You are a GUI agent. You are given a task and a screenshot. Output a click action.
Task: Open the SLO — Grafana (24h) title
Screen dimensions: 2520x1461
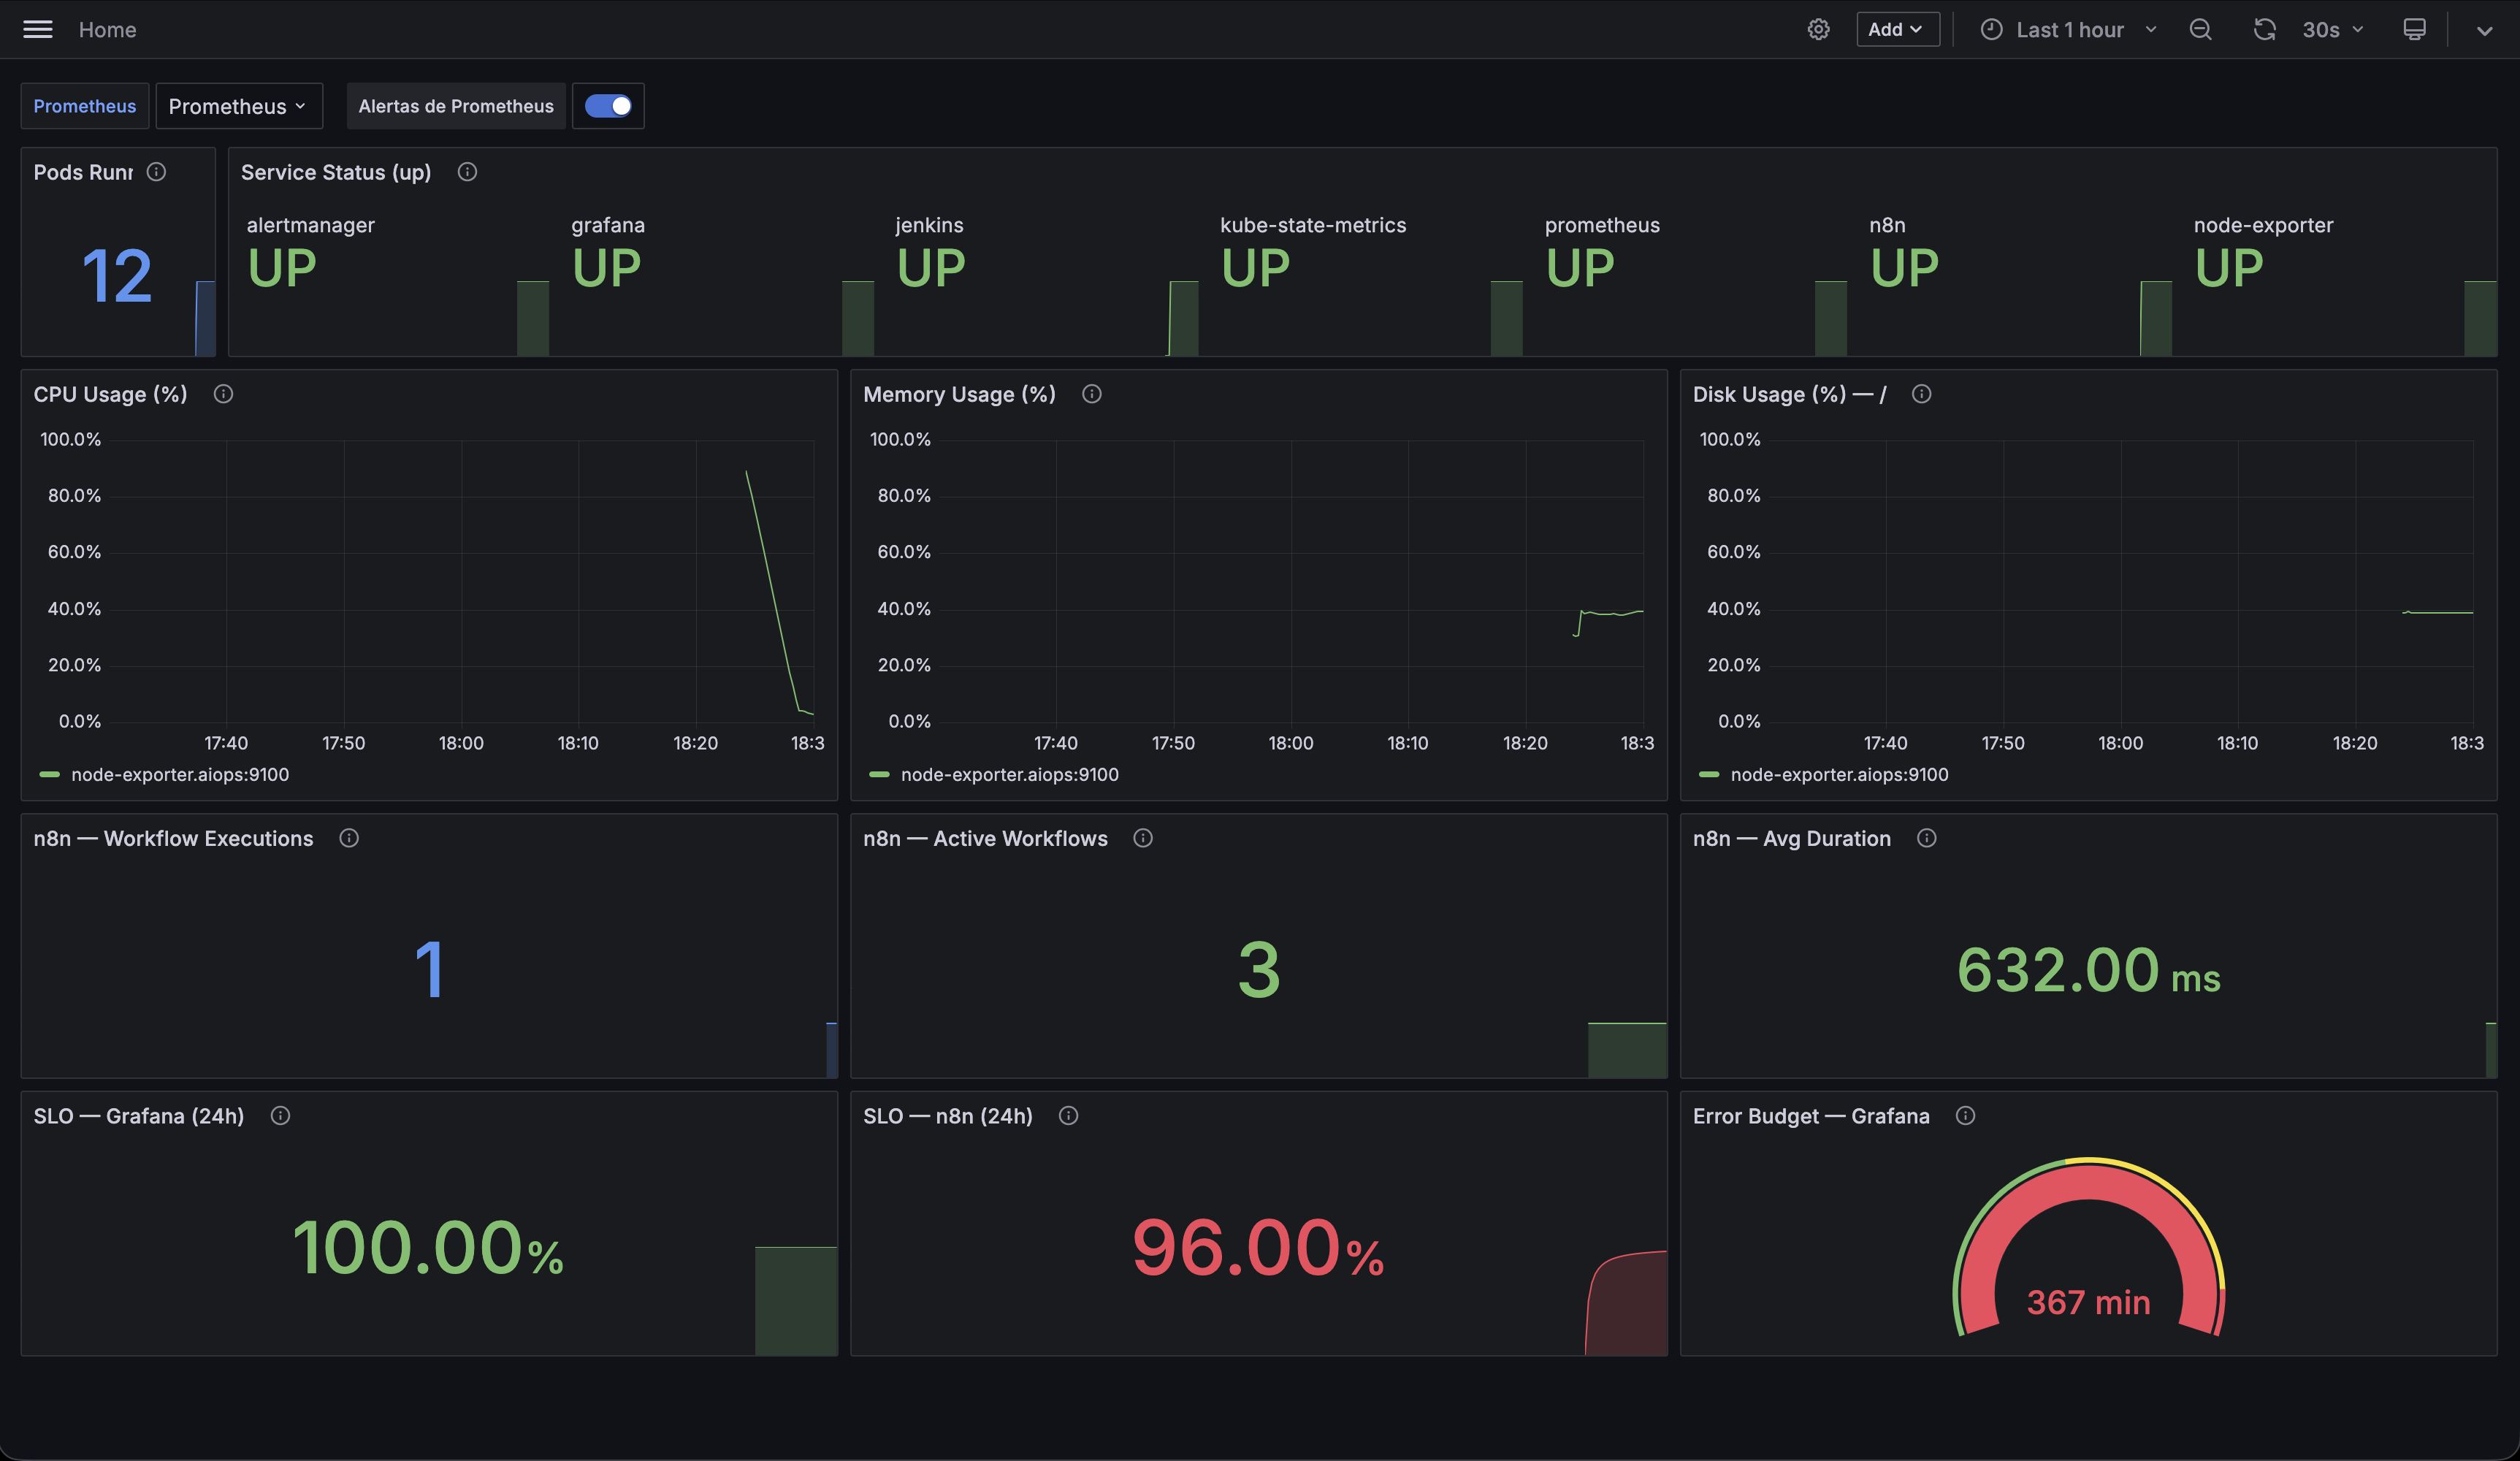click(x=139, y=1116)
